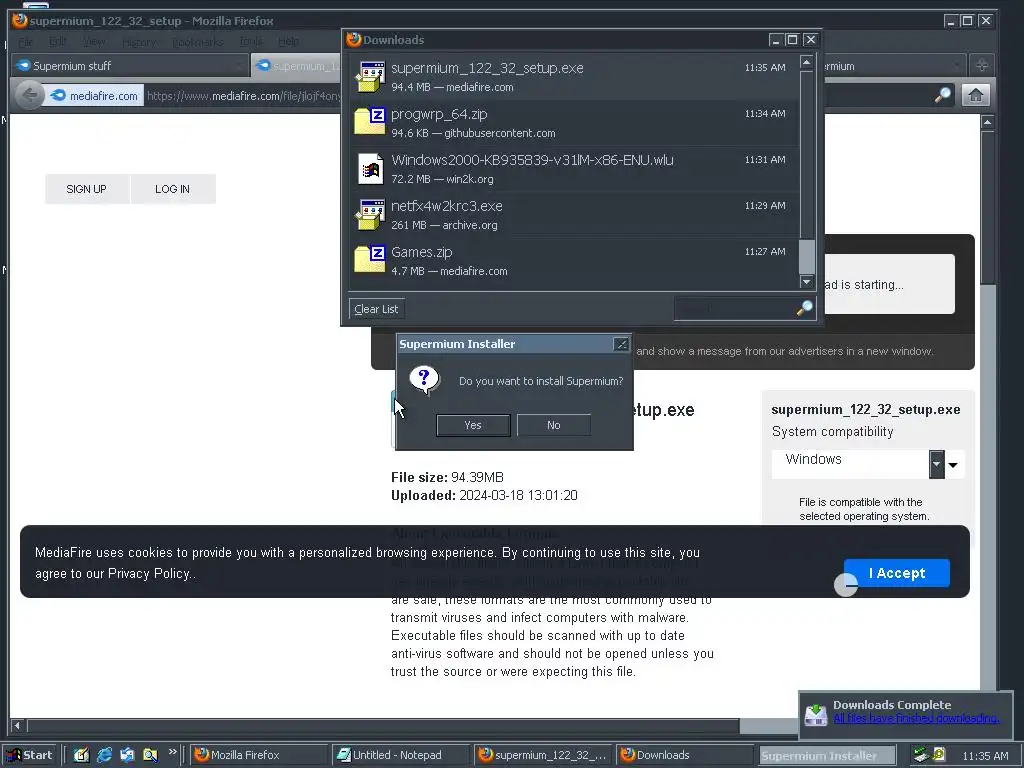The image size is (1024, 768).
Task: Open the Windows Start button
Action: click(x=29, y=755)
